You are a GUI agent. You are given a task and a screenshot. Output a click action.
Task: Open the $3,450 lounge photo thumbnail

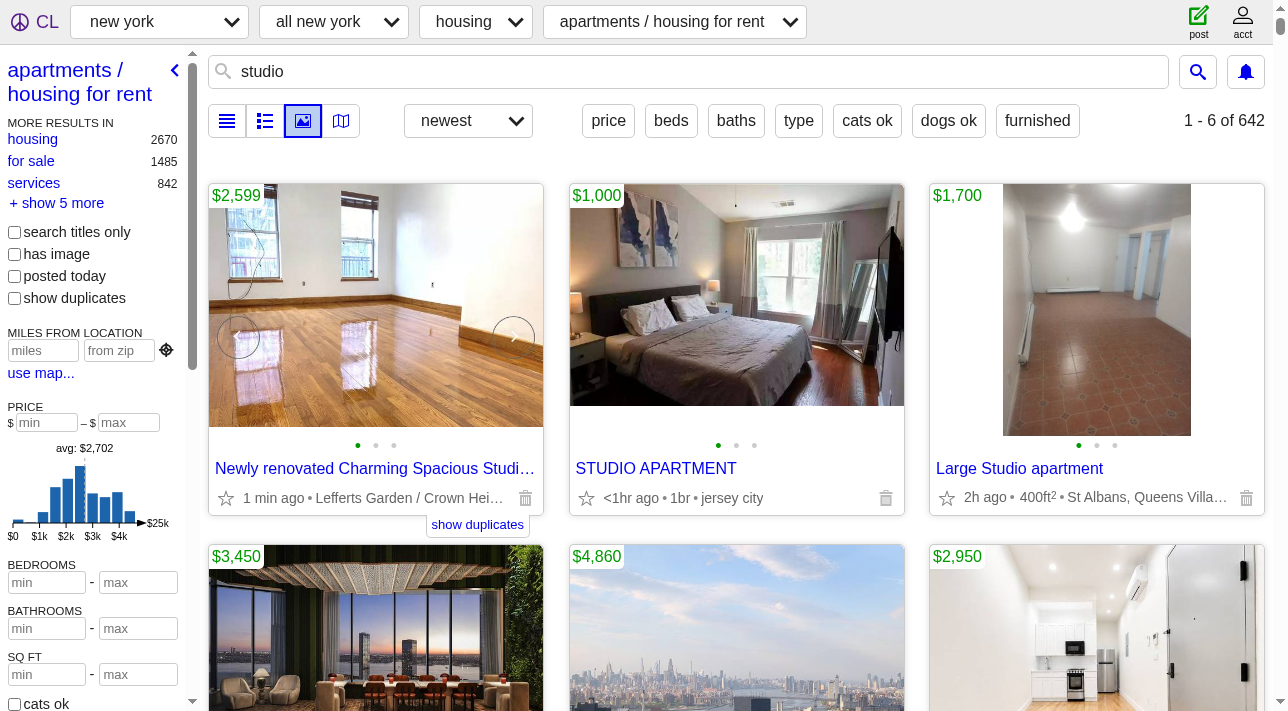coord(376,628)
